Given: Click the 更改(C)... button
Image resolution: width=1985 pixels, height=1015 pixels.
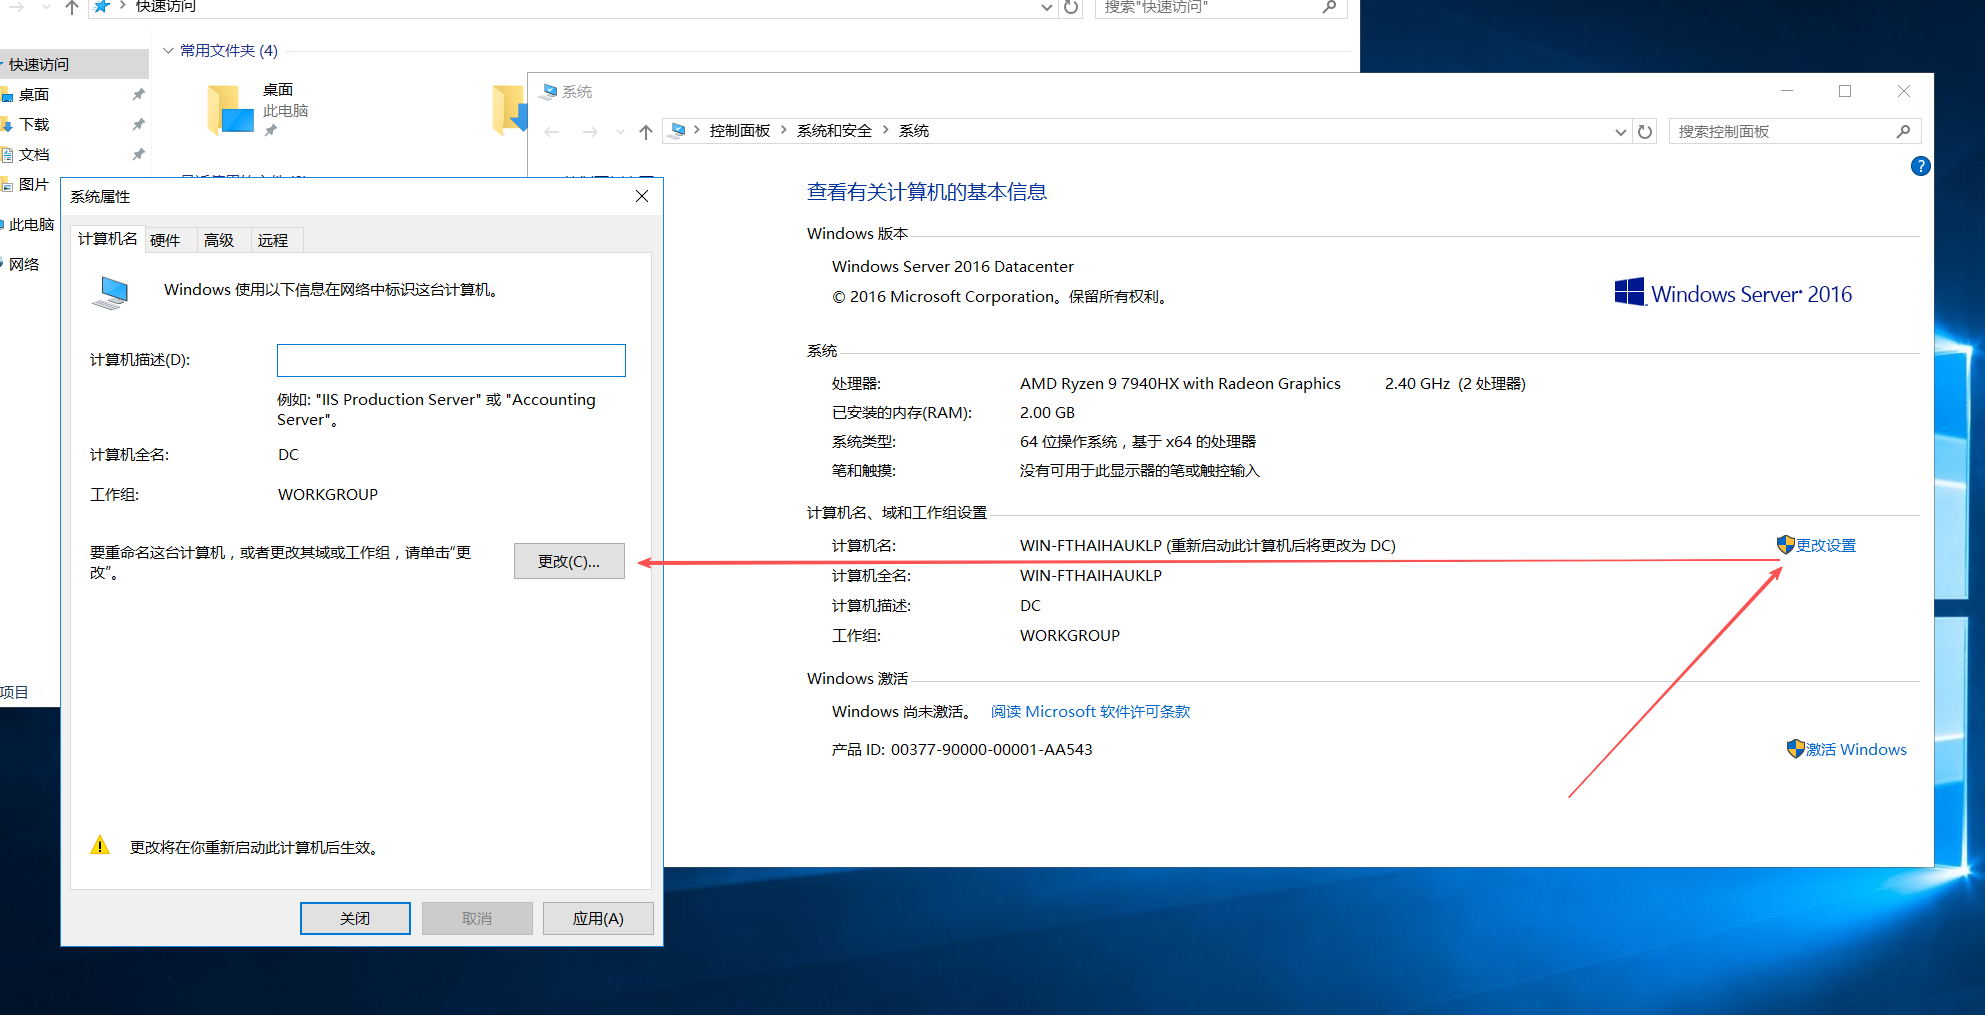Looking at the screenshot, I should click(569, 561).
